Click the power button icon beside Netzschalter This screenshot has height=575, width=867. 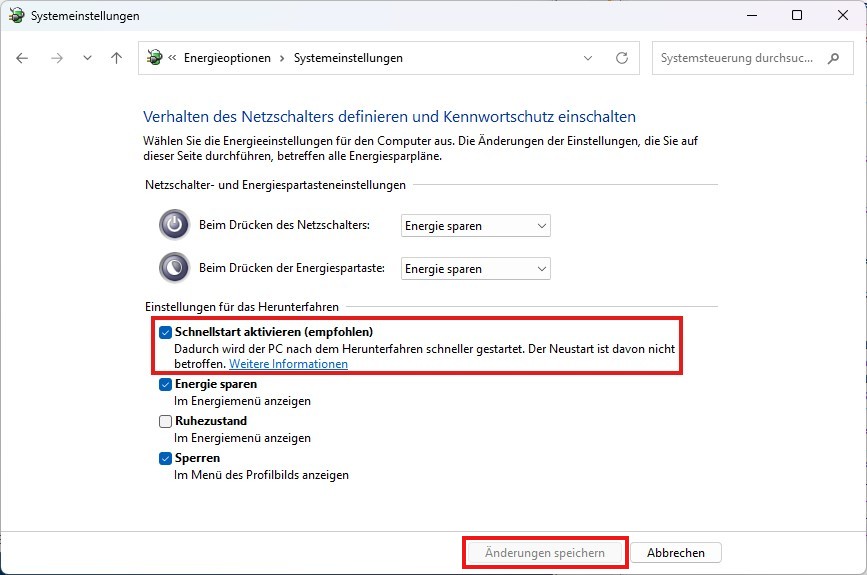click(x=174, y=224)
